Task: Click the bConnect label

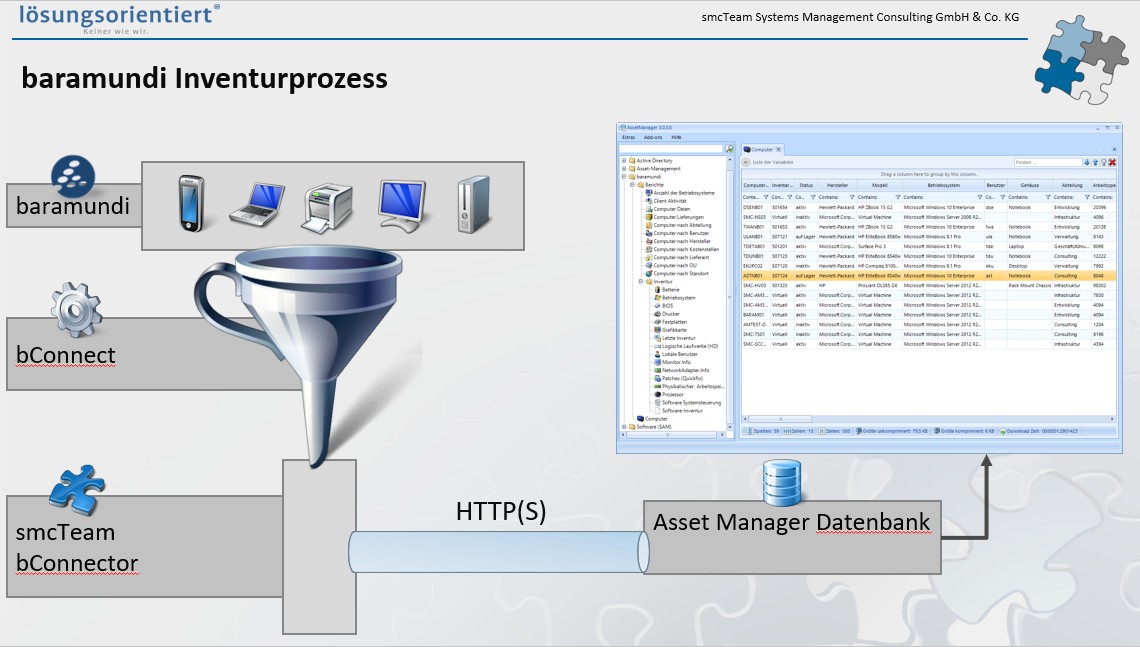Action: pos(65,355)
